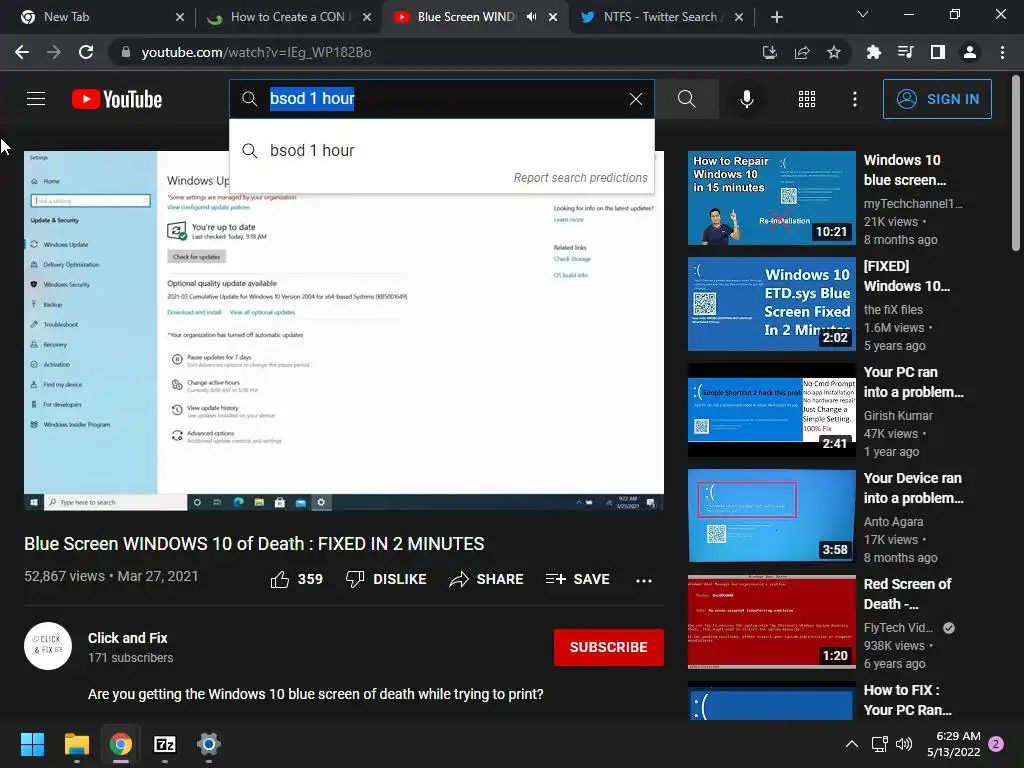Open 'Windows 10 blue screen...' video title
Screen dimensions: 1024x768
click(x=904, y=170)
